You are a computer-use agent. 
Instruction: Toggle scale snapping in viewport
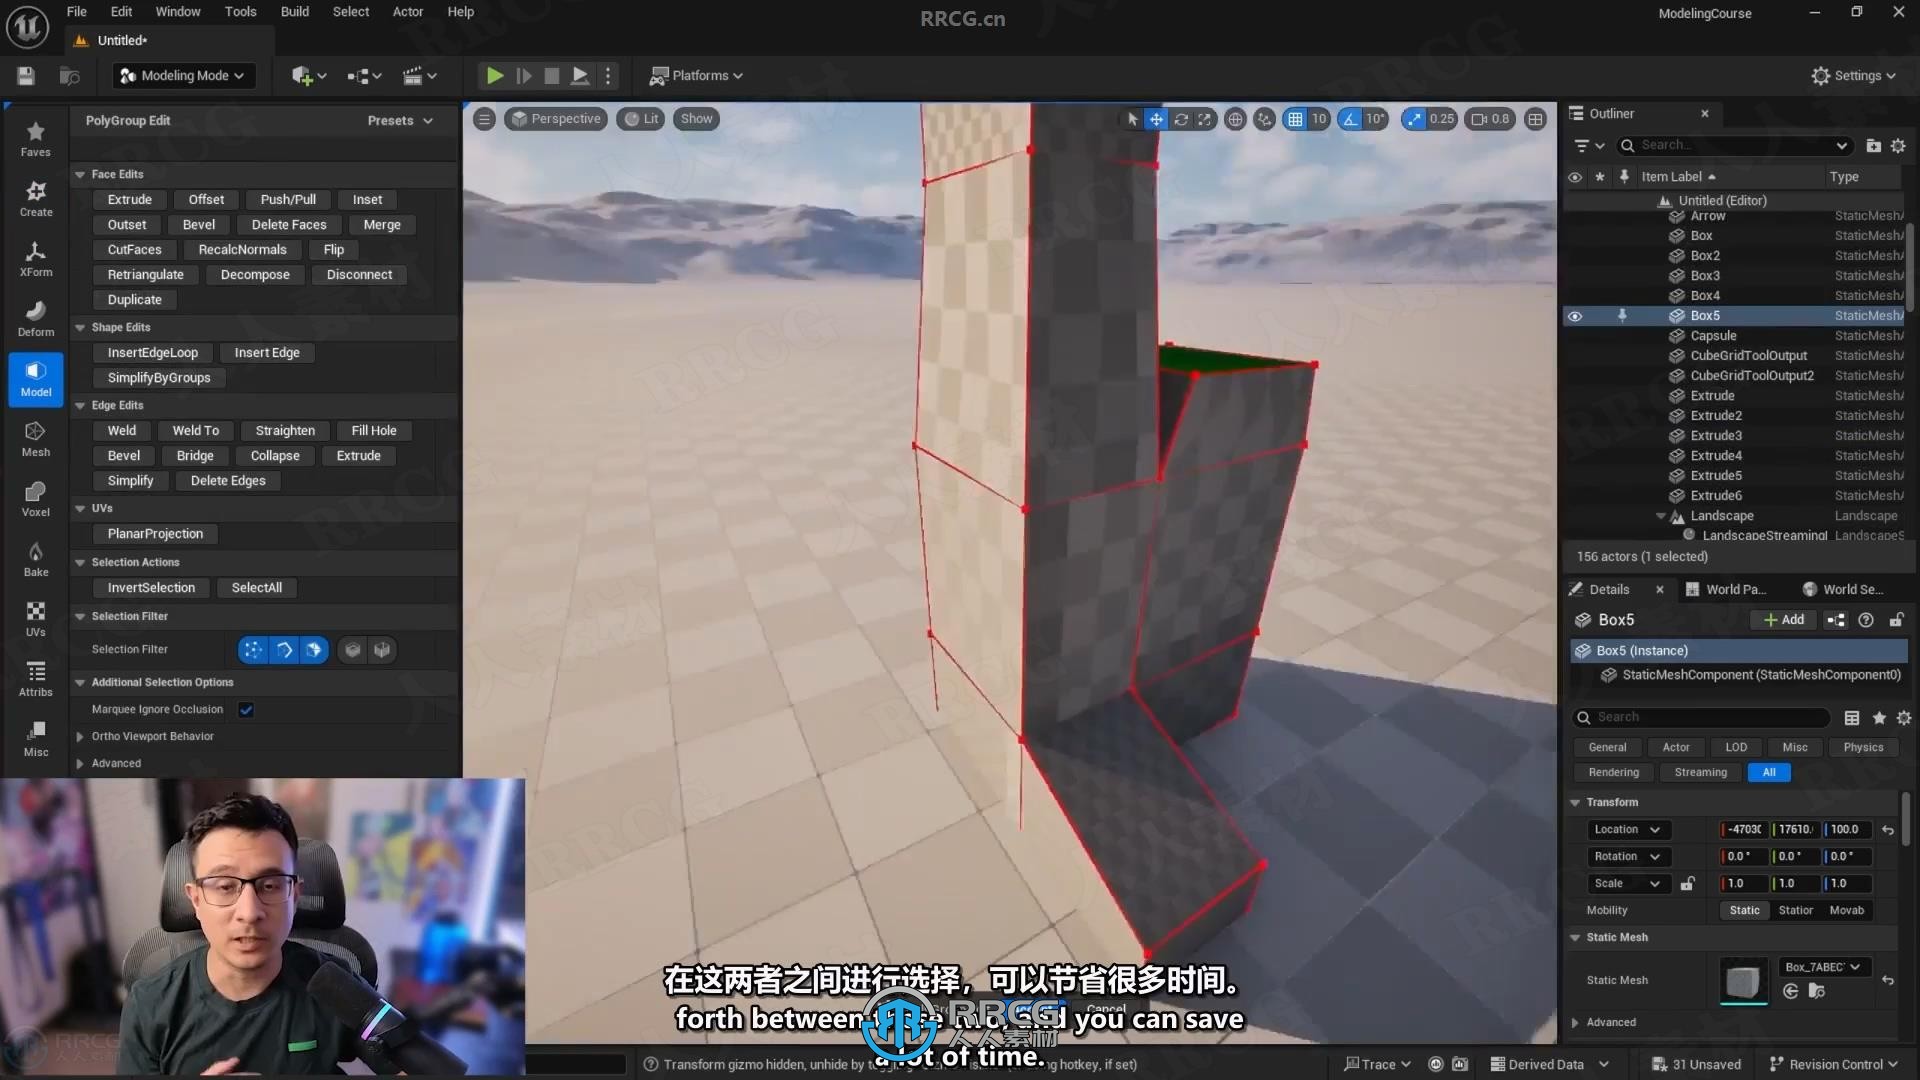[1413, 119]
